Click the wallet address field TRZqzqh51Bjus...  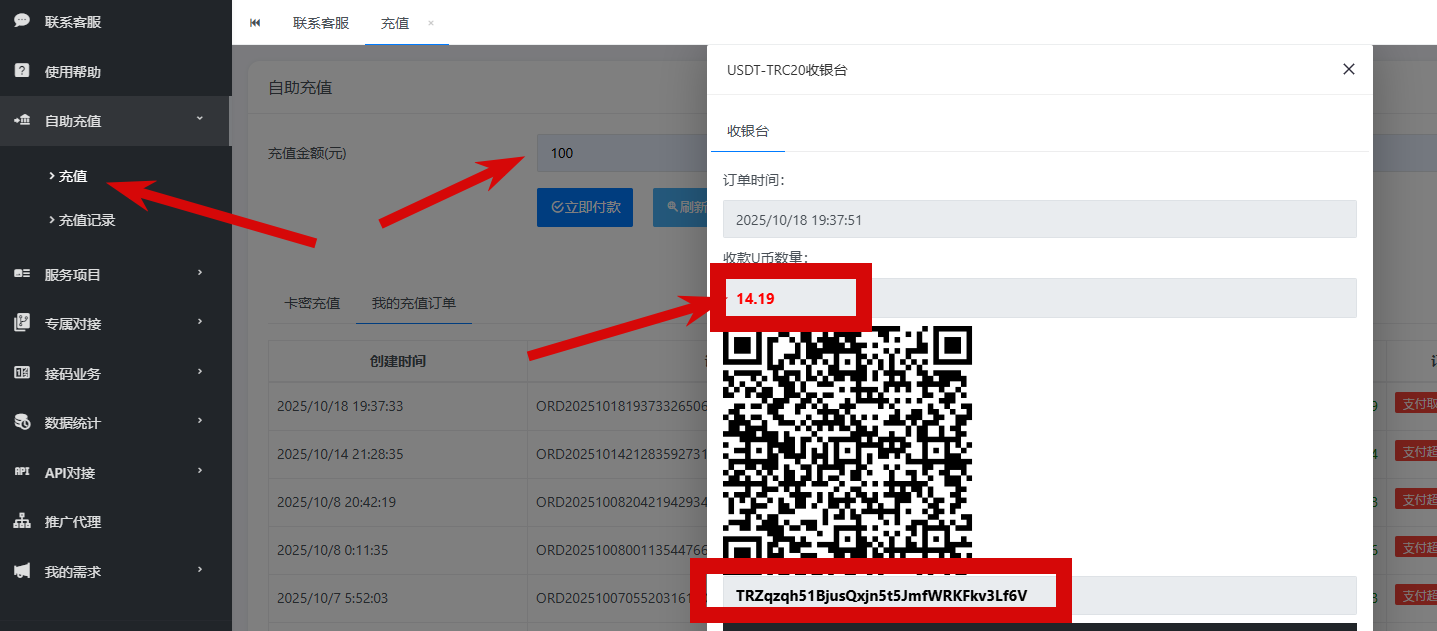pos(1040,595)
